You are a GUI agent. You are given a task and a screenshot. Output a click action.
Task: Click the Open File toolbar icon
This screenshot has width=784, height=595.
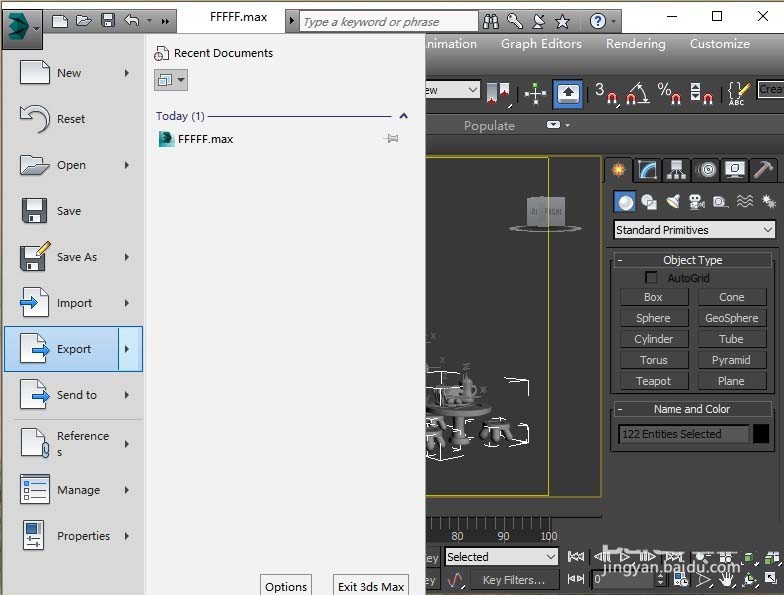tap(84, 21)
